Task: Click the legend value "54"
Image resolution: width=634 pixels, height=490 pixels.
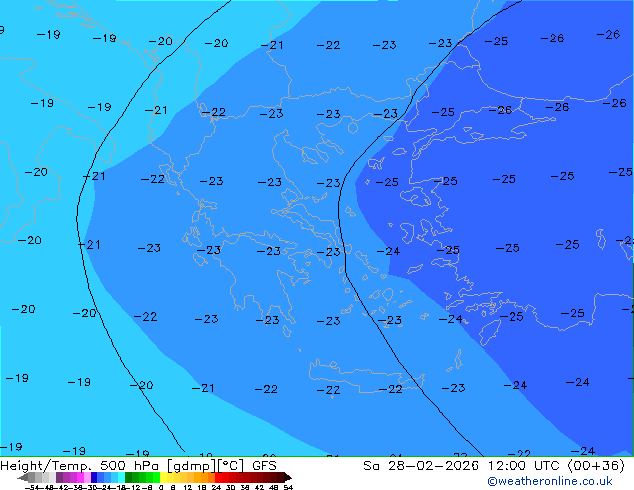Action: pos(288,487)
